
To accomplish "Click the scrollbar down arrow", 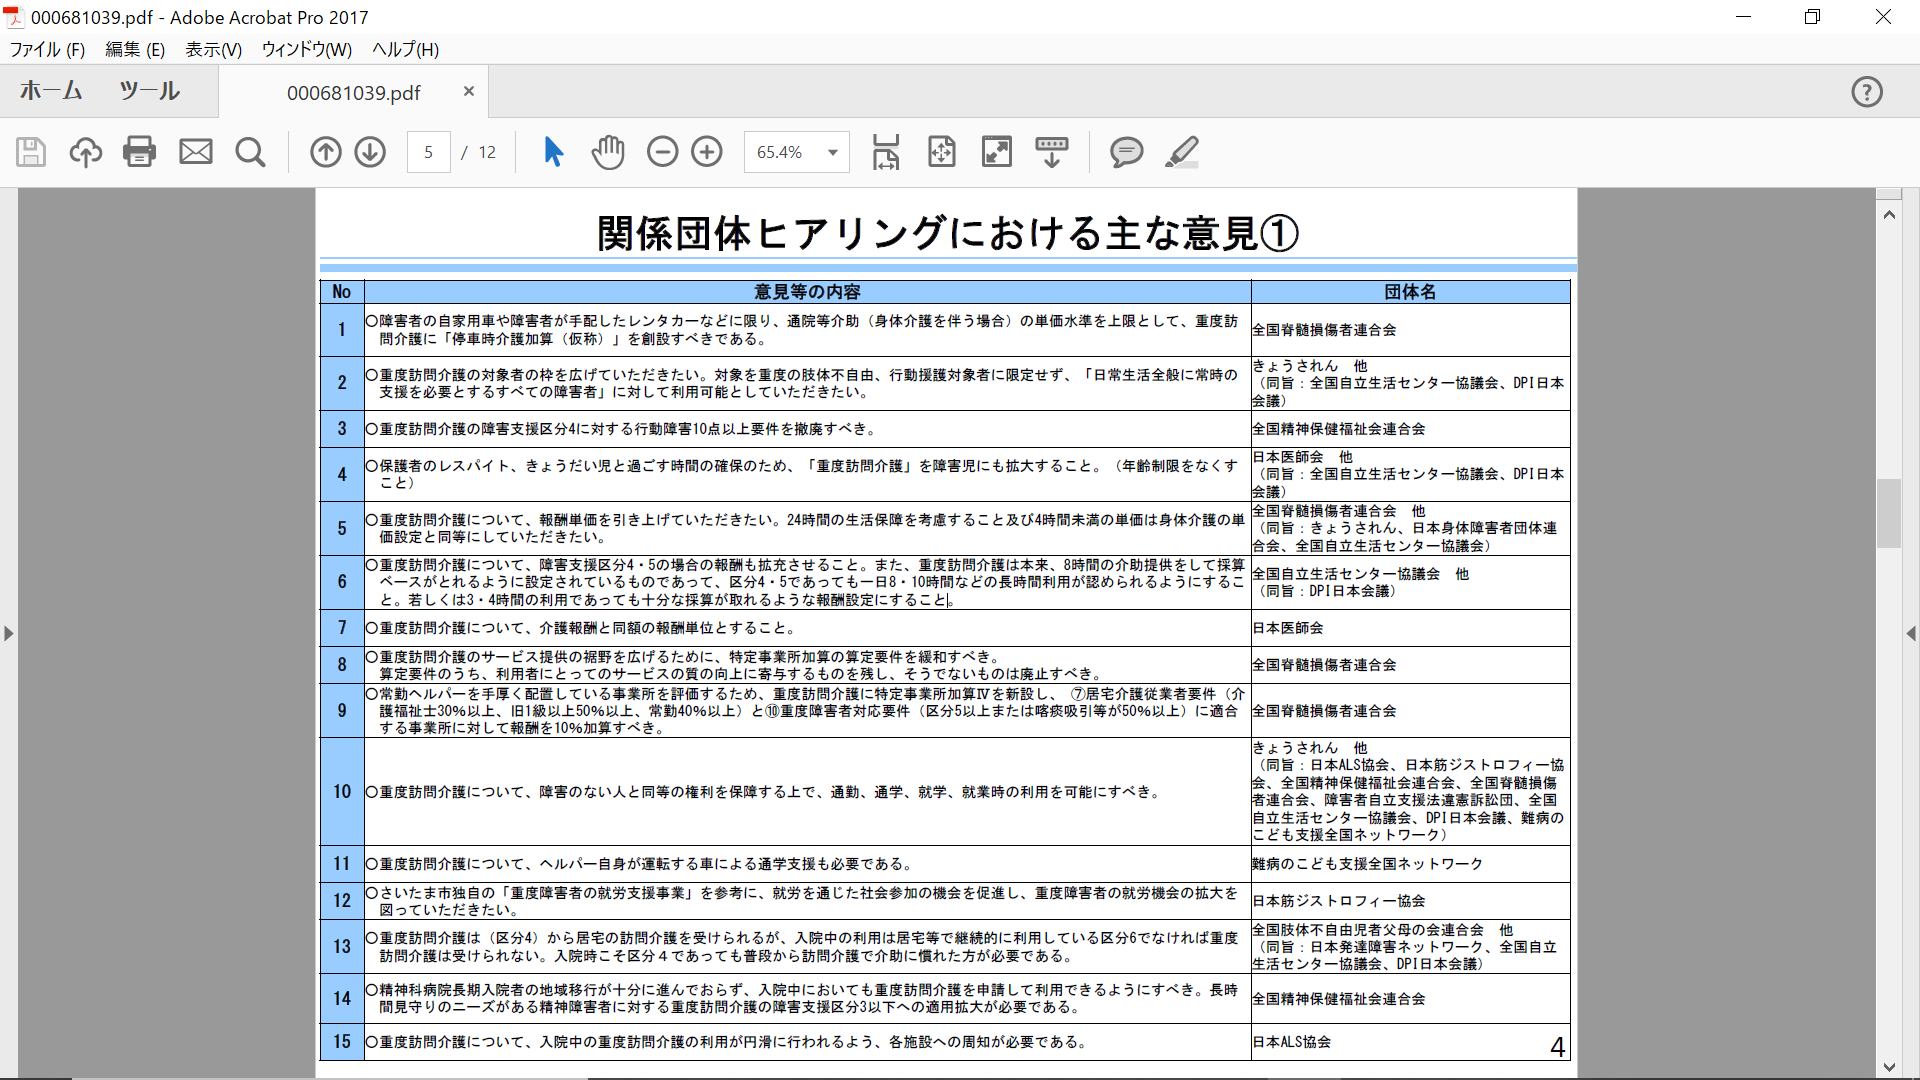I will (1889, 1066).
